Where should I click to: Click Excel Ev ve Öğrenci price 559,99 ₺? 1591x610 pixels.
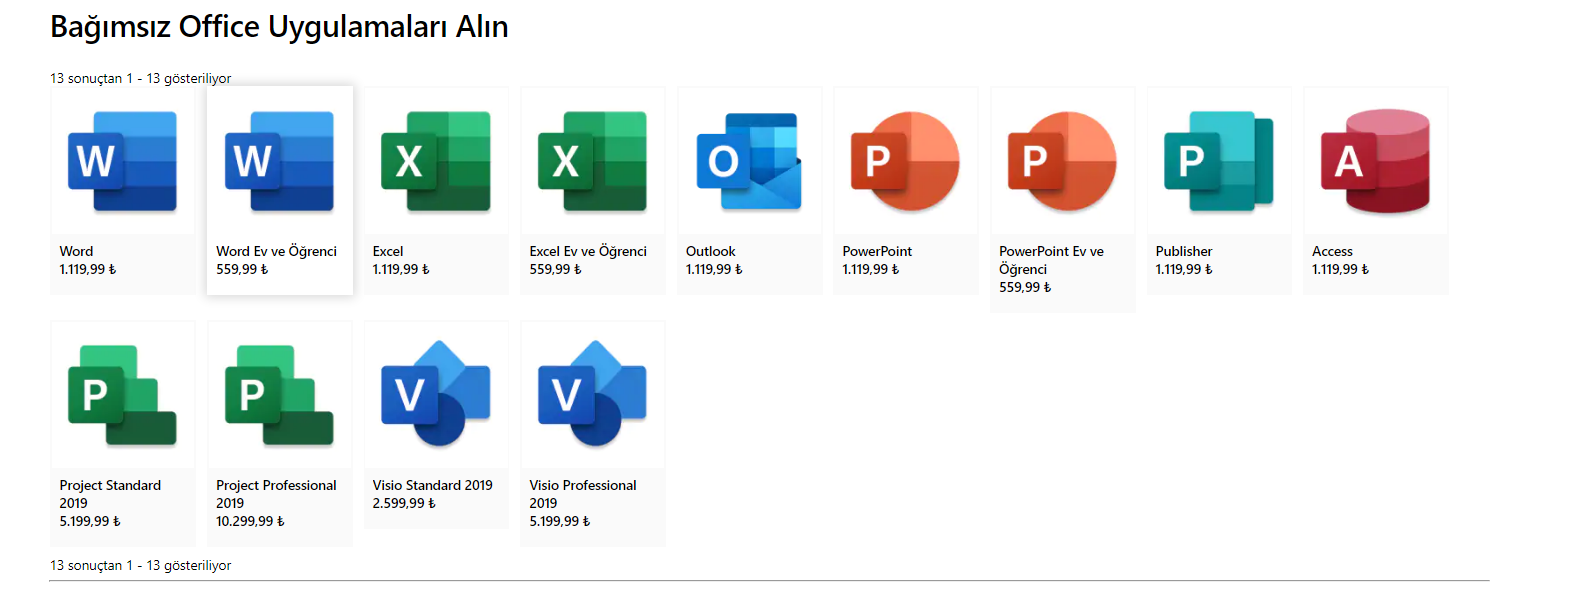555,269
